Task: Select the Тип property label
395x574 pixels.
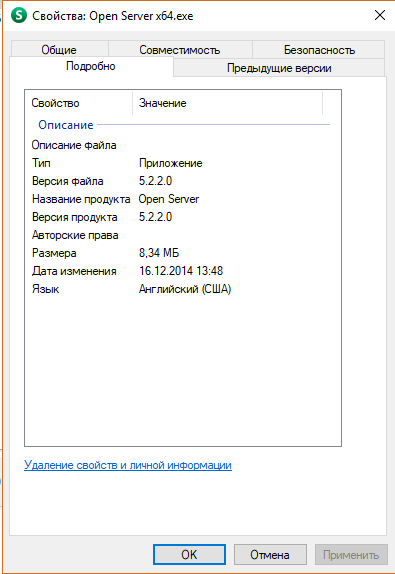Action: pyautogui.click(x=41, y=163)
